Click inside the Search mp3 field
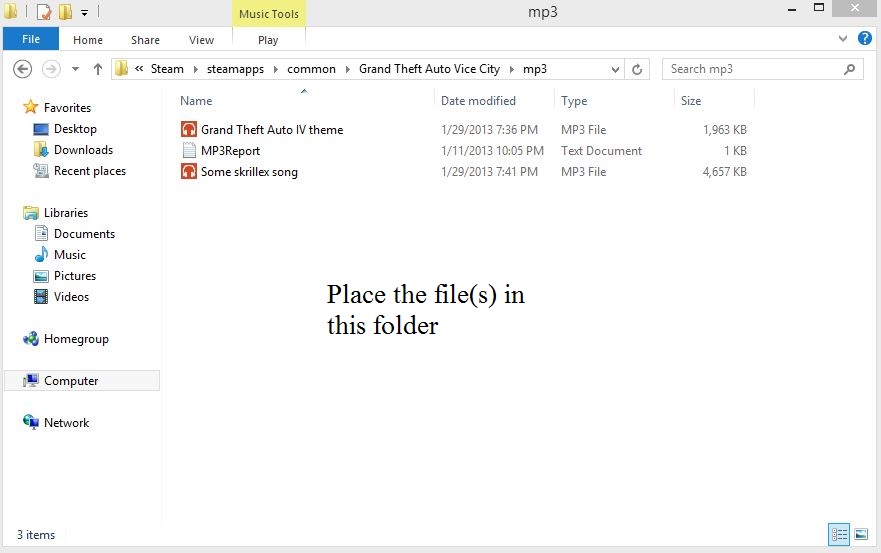Screen dimensions: 881x553 coord(750,69)
